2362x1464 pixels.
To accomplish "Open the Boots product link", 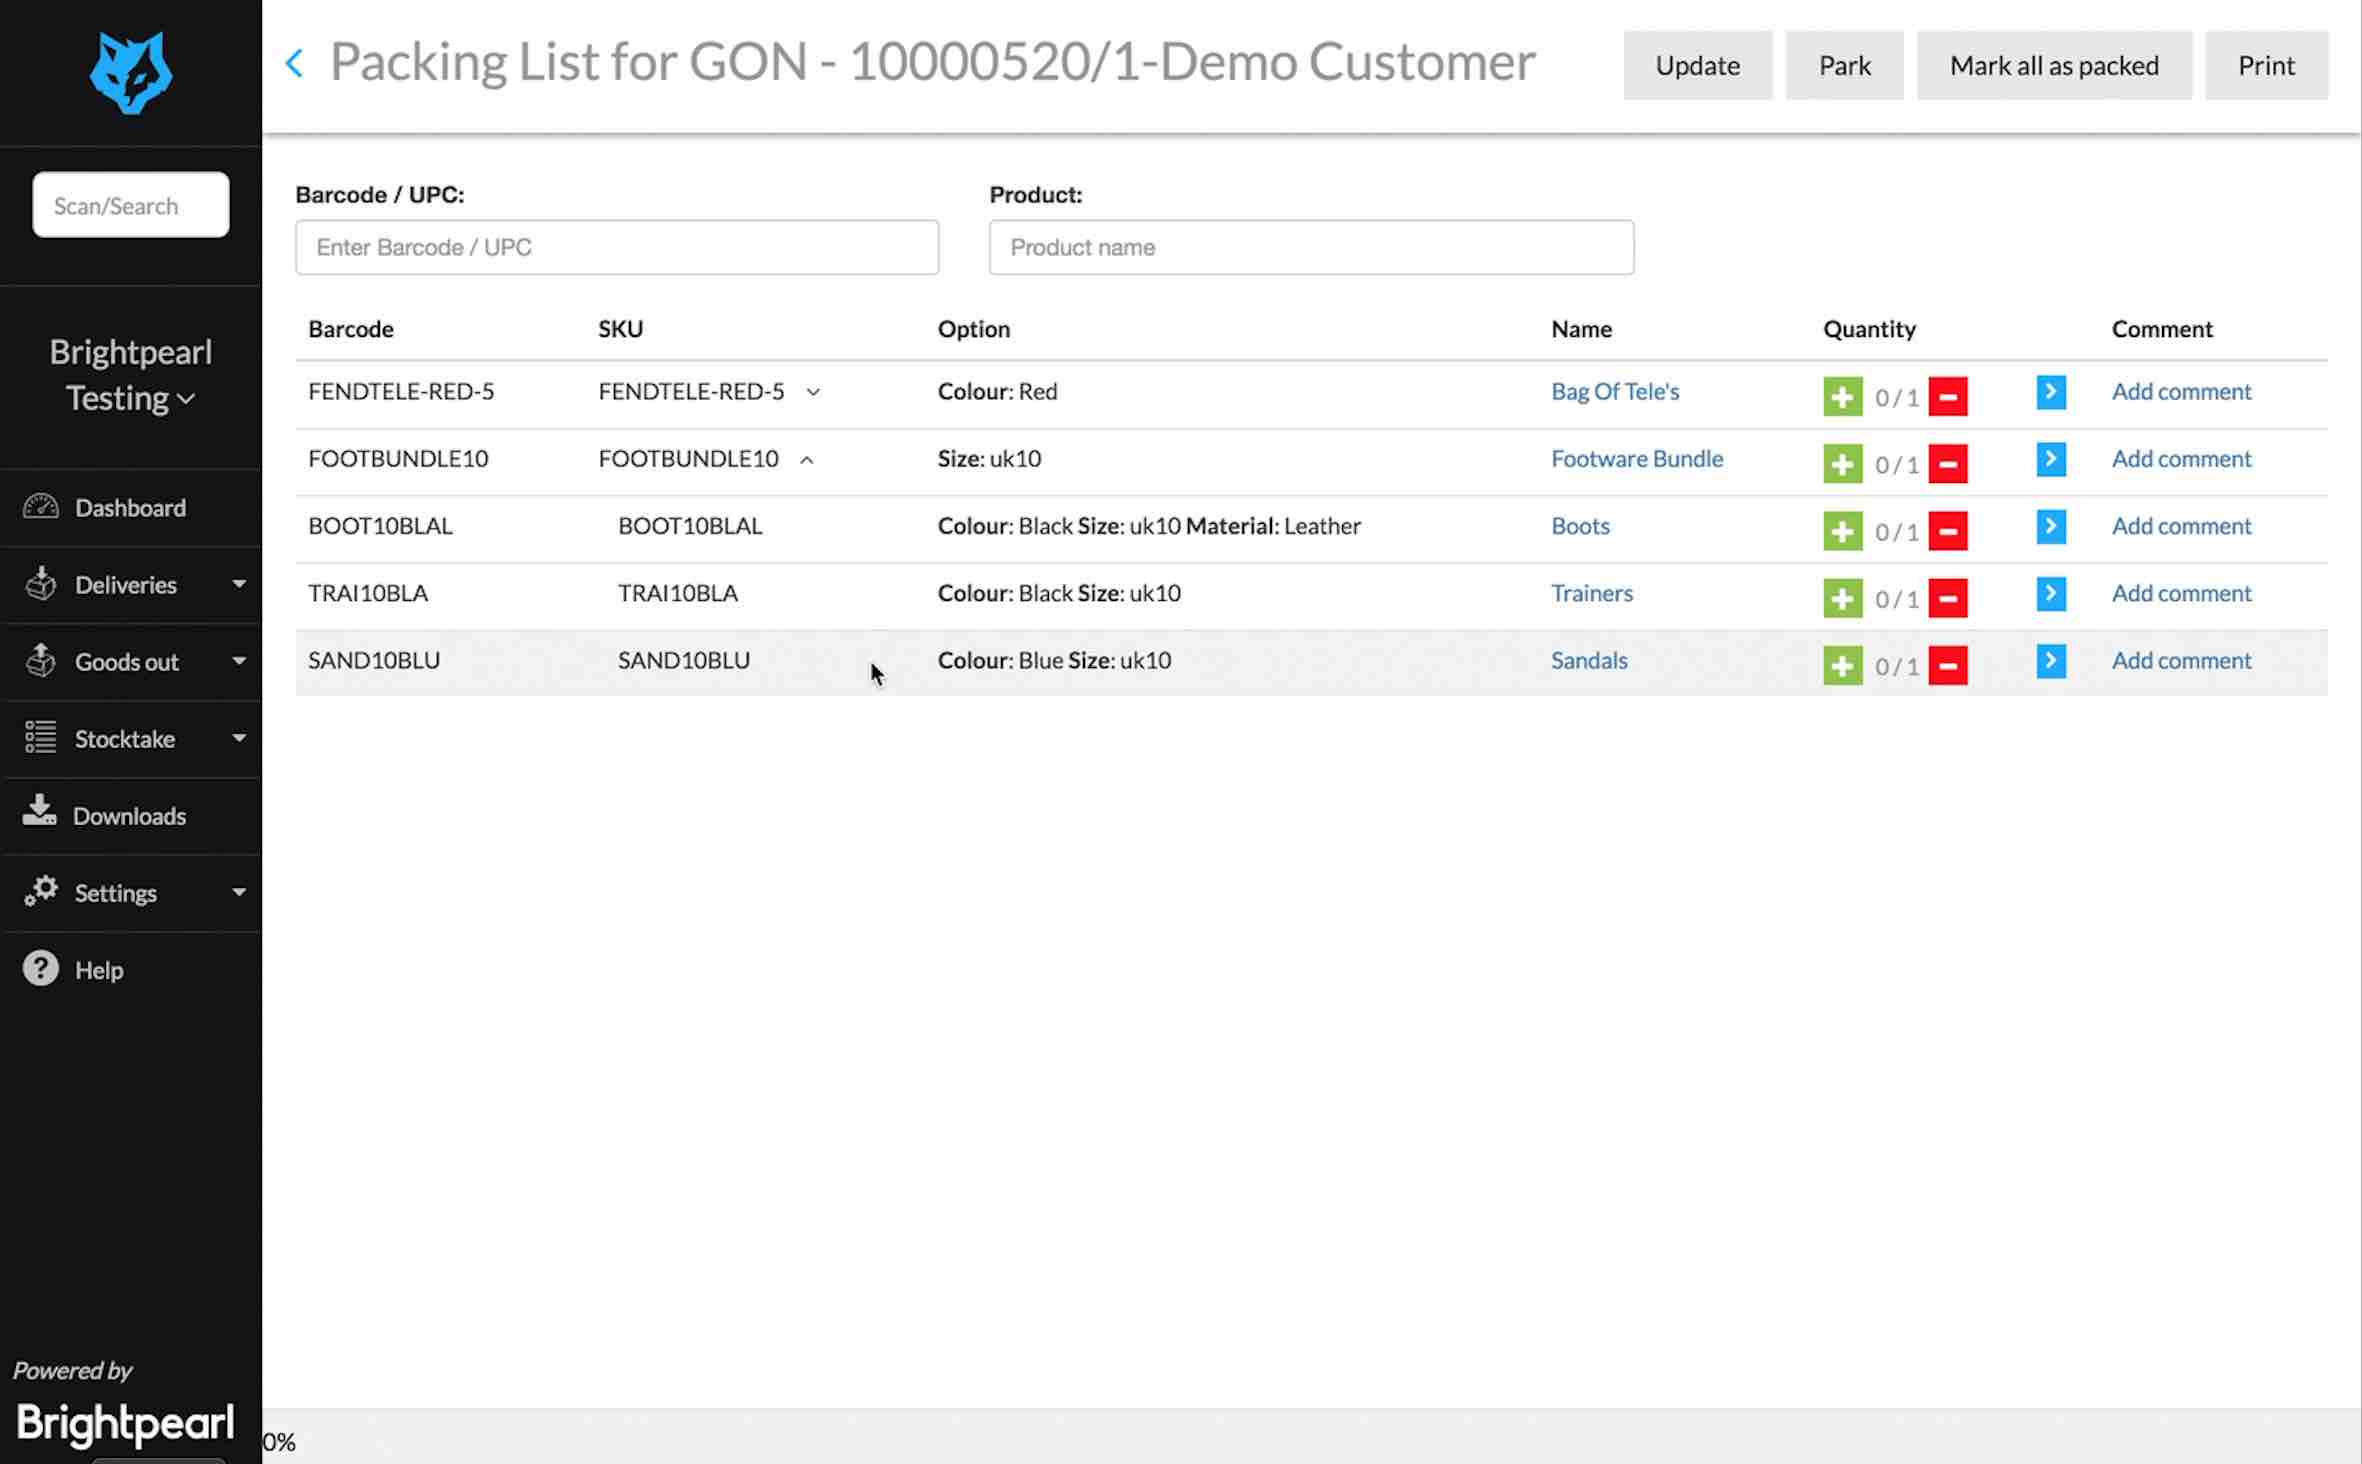I will point(1580,525).
